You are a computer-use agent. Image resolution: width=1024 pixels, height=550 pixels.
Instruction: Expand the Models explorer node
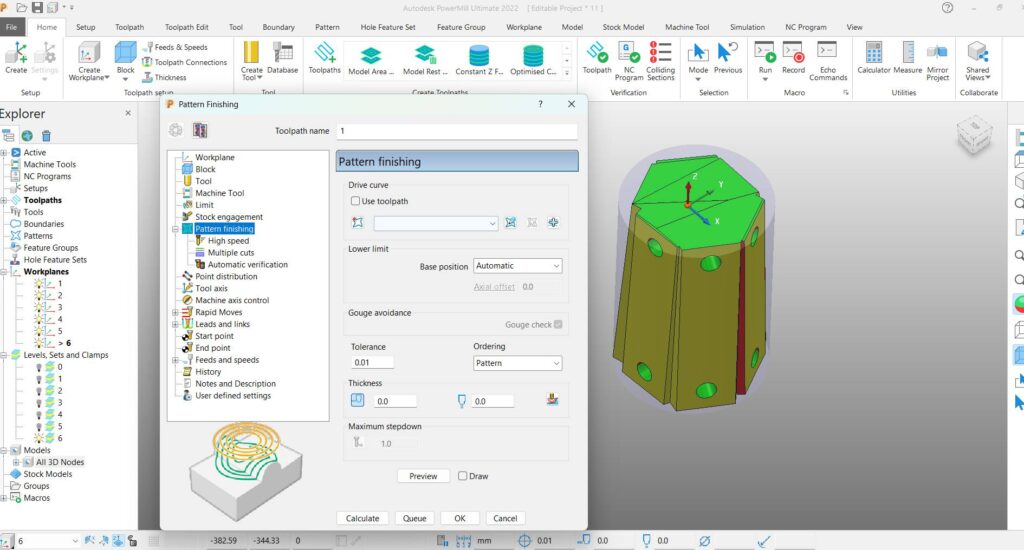click(x=4, y=451)
